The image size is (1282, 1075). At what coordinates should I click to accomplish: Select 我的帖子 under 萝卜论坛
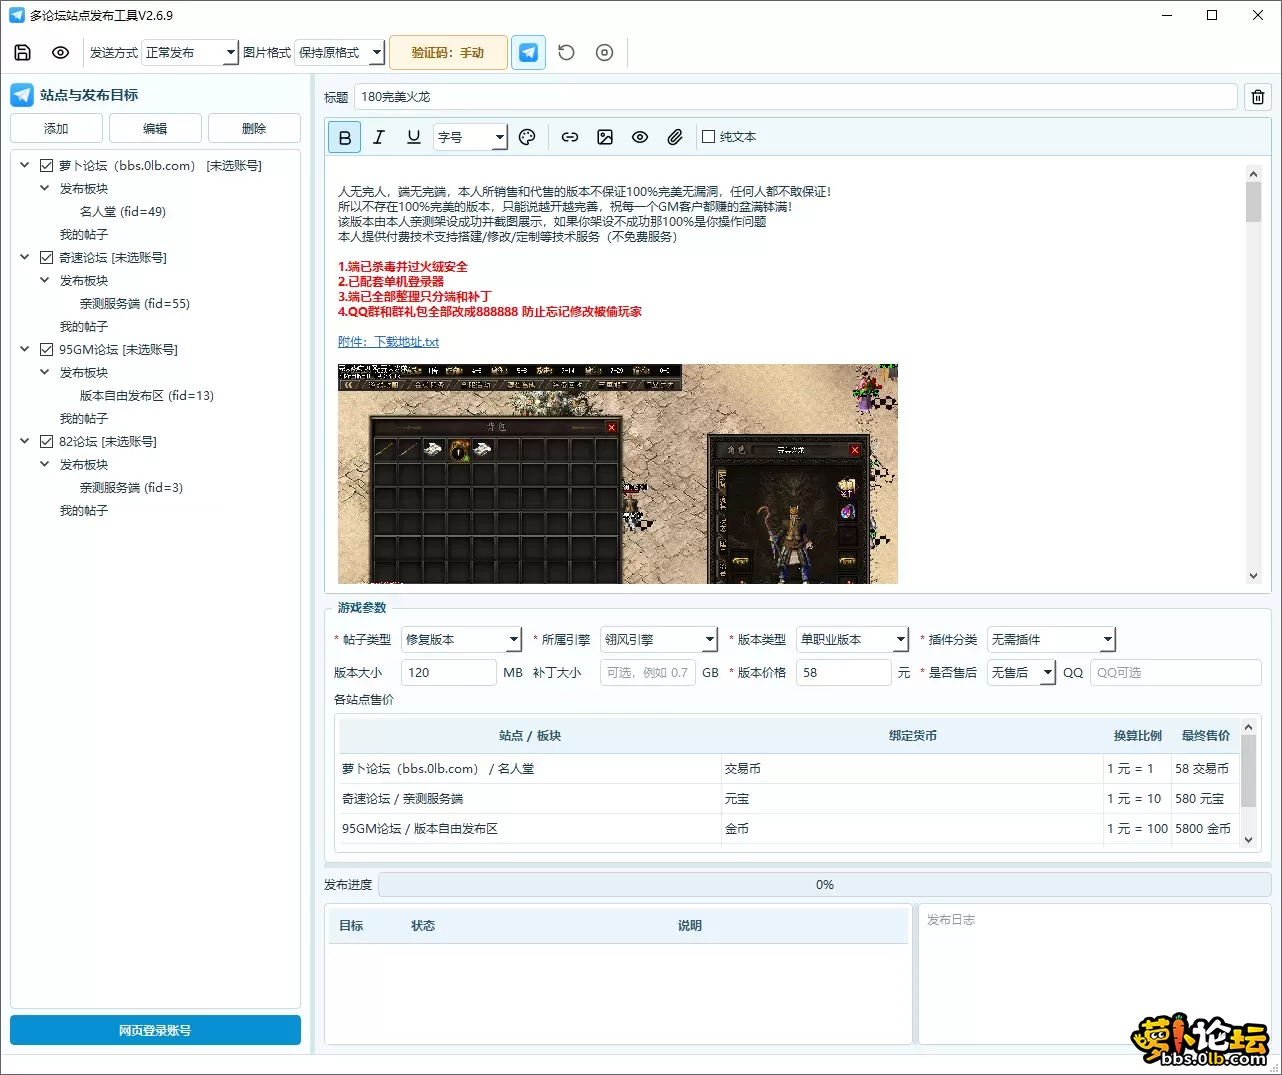click(x=84, y=235)
